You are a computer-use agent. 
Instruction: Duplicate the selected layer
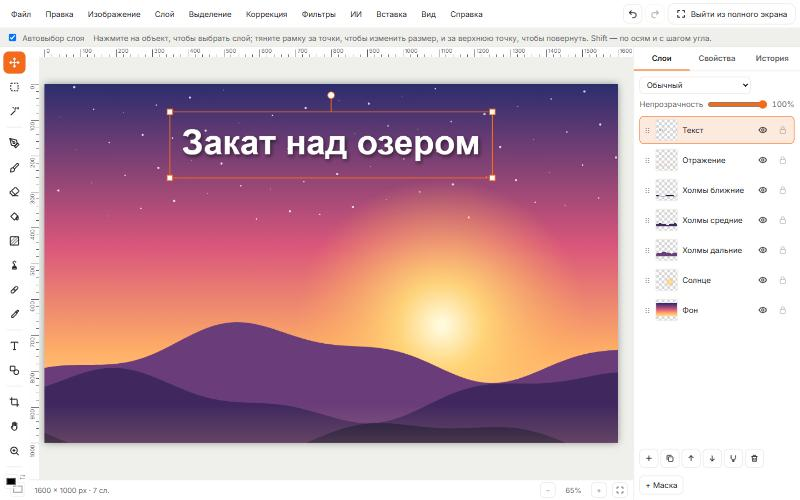[x=670, y=458]
